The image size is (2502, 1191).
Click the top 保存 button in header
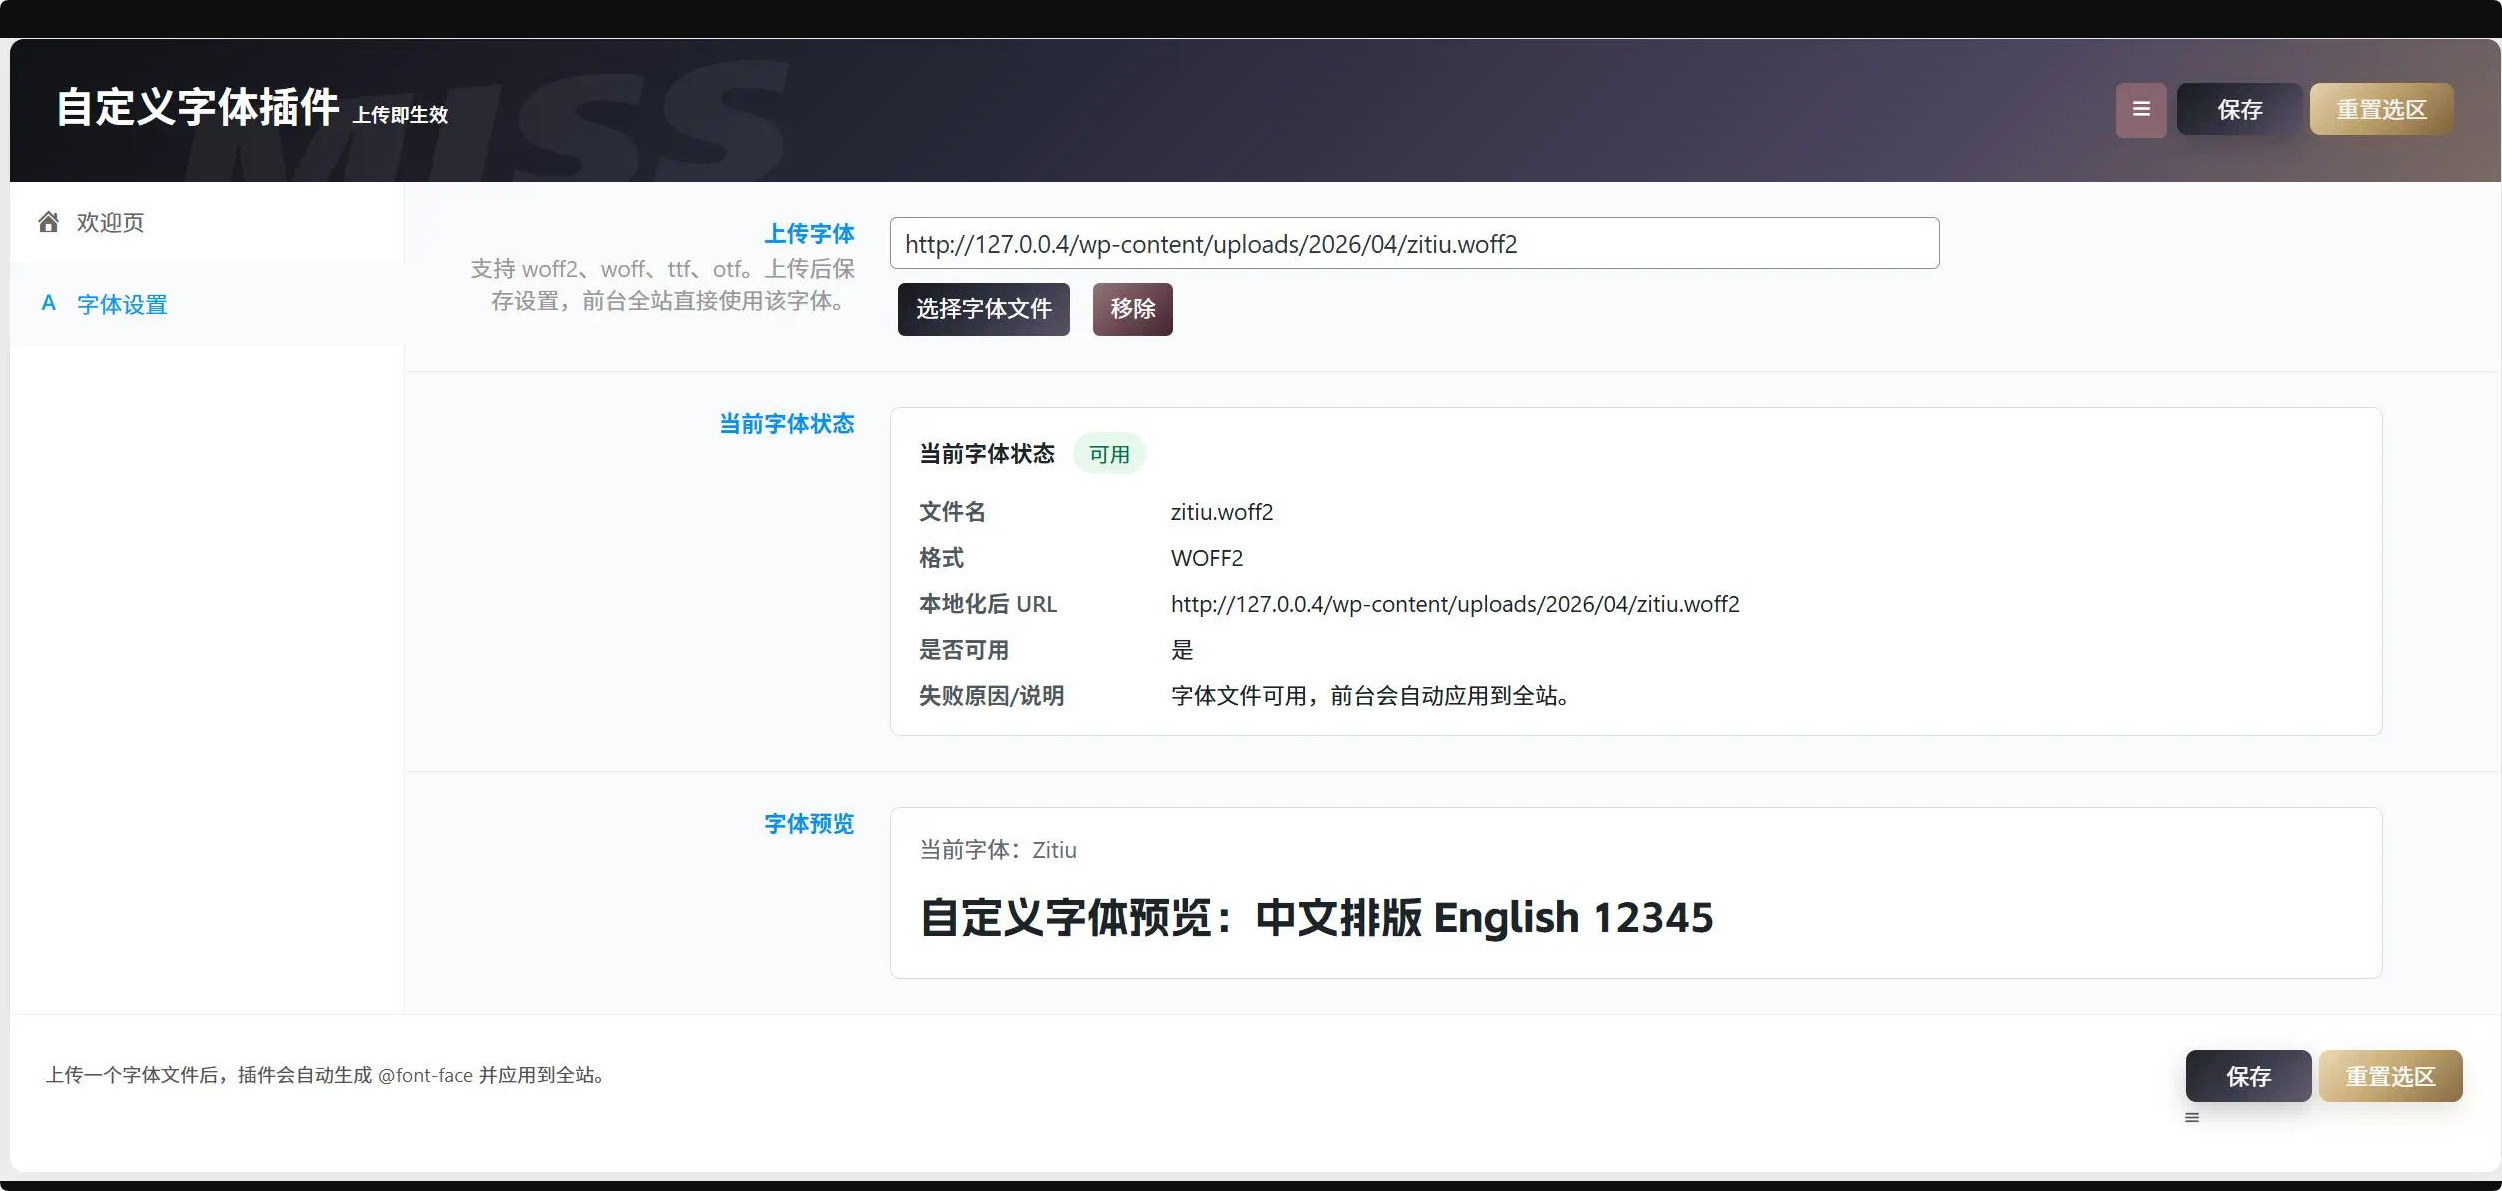pyautogui.click(x=2239, y=109)
